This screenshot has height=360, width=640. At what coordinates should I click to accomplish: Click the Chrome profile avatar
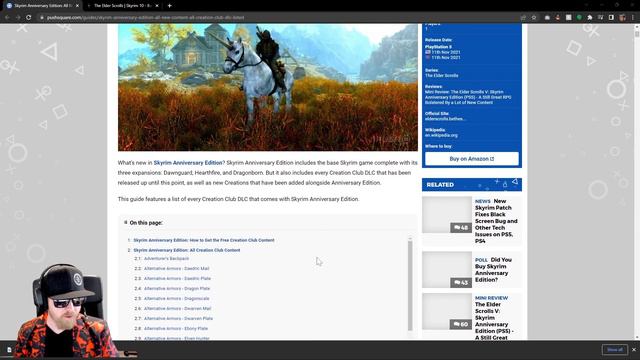pos(622,18)
